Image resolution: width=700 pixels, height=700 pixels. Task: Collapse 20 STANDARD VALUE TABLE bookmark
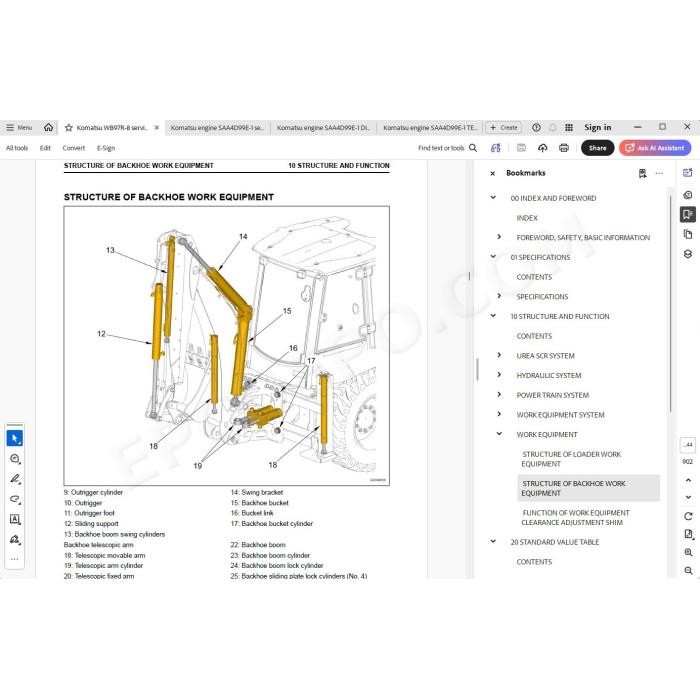493,541
